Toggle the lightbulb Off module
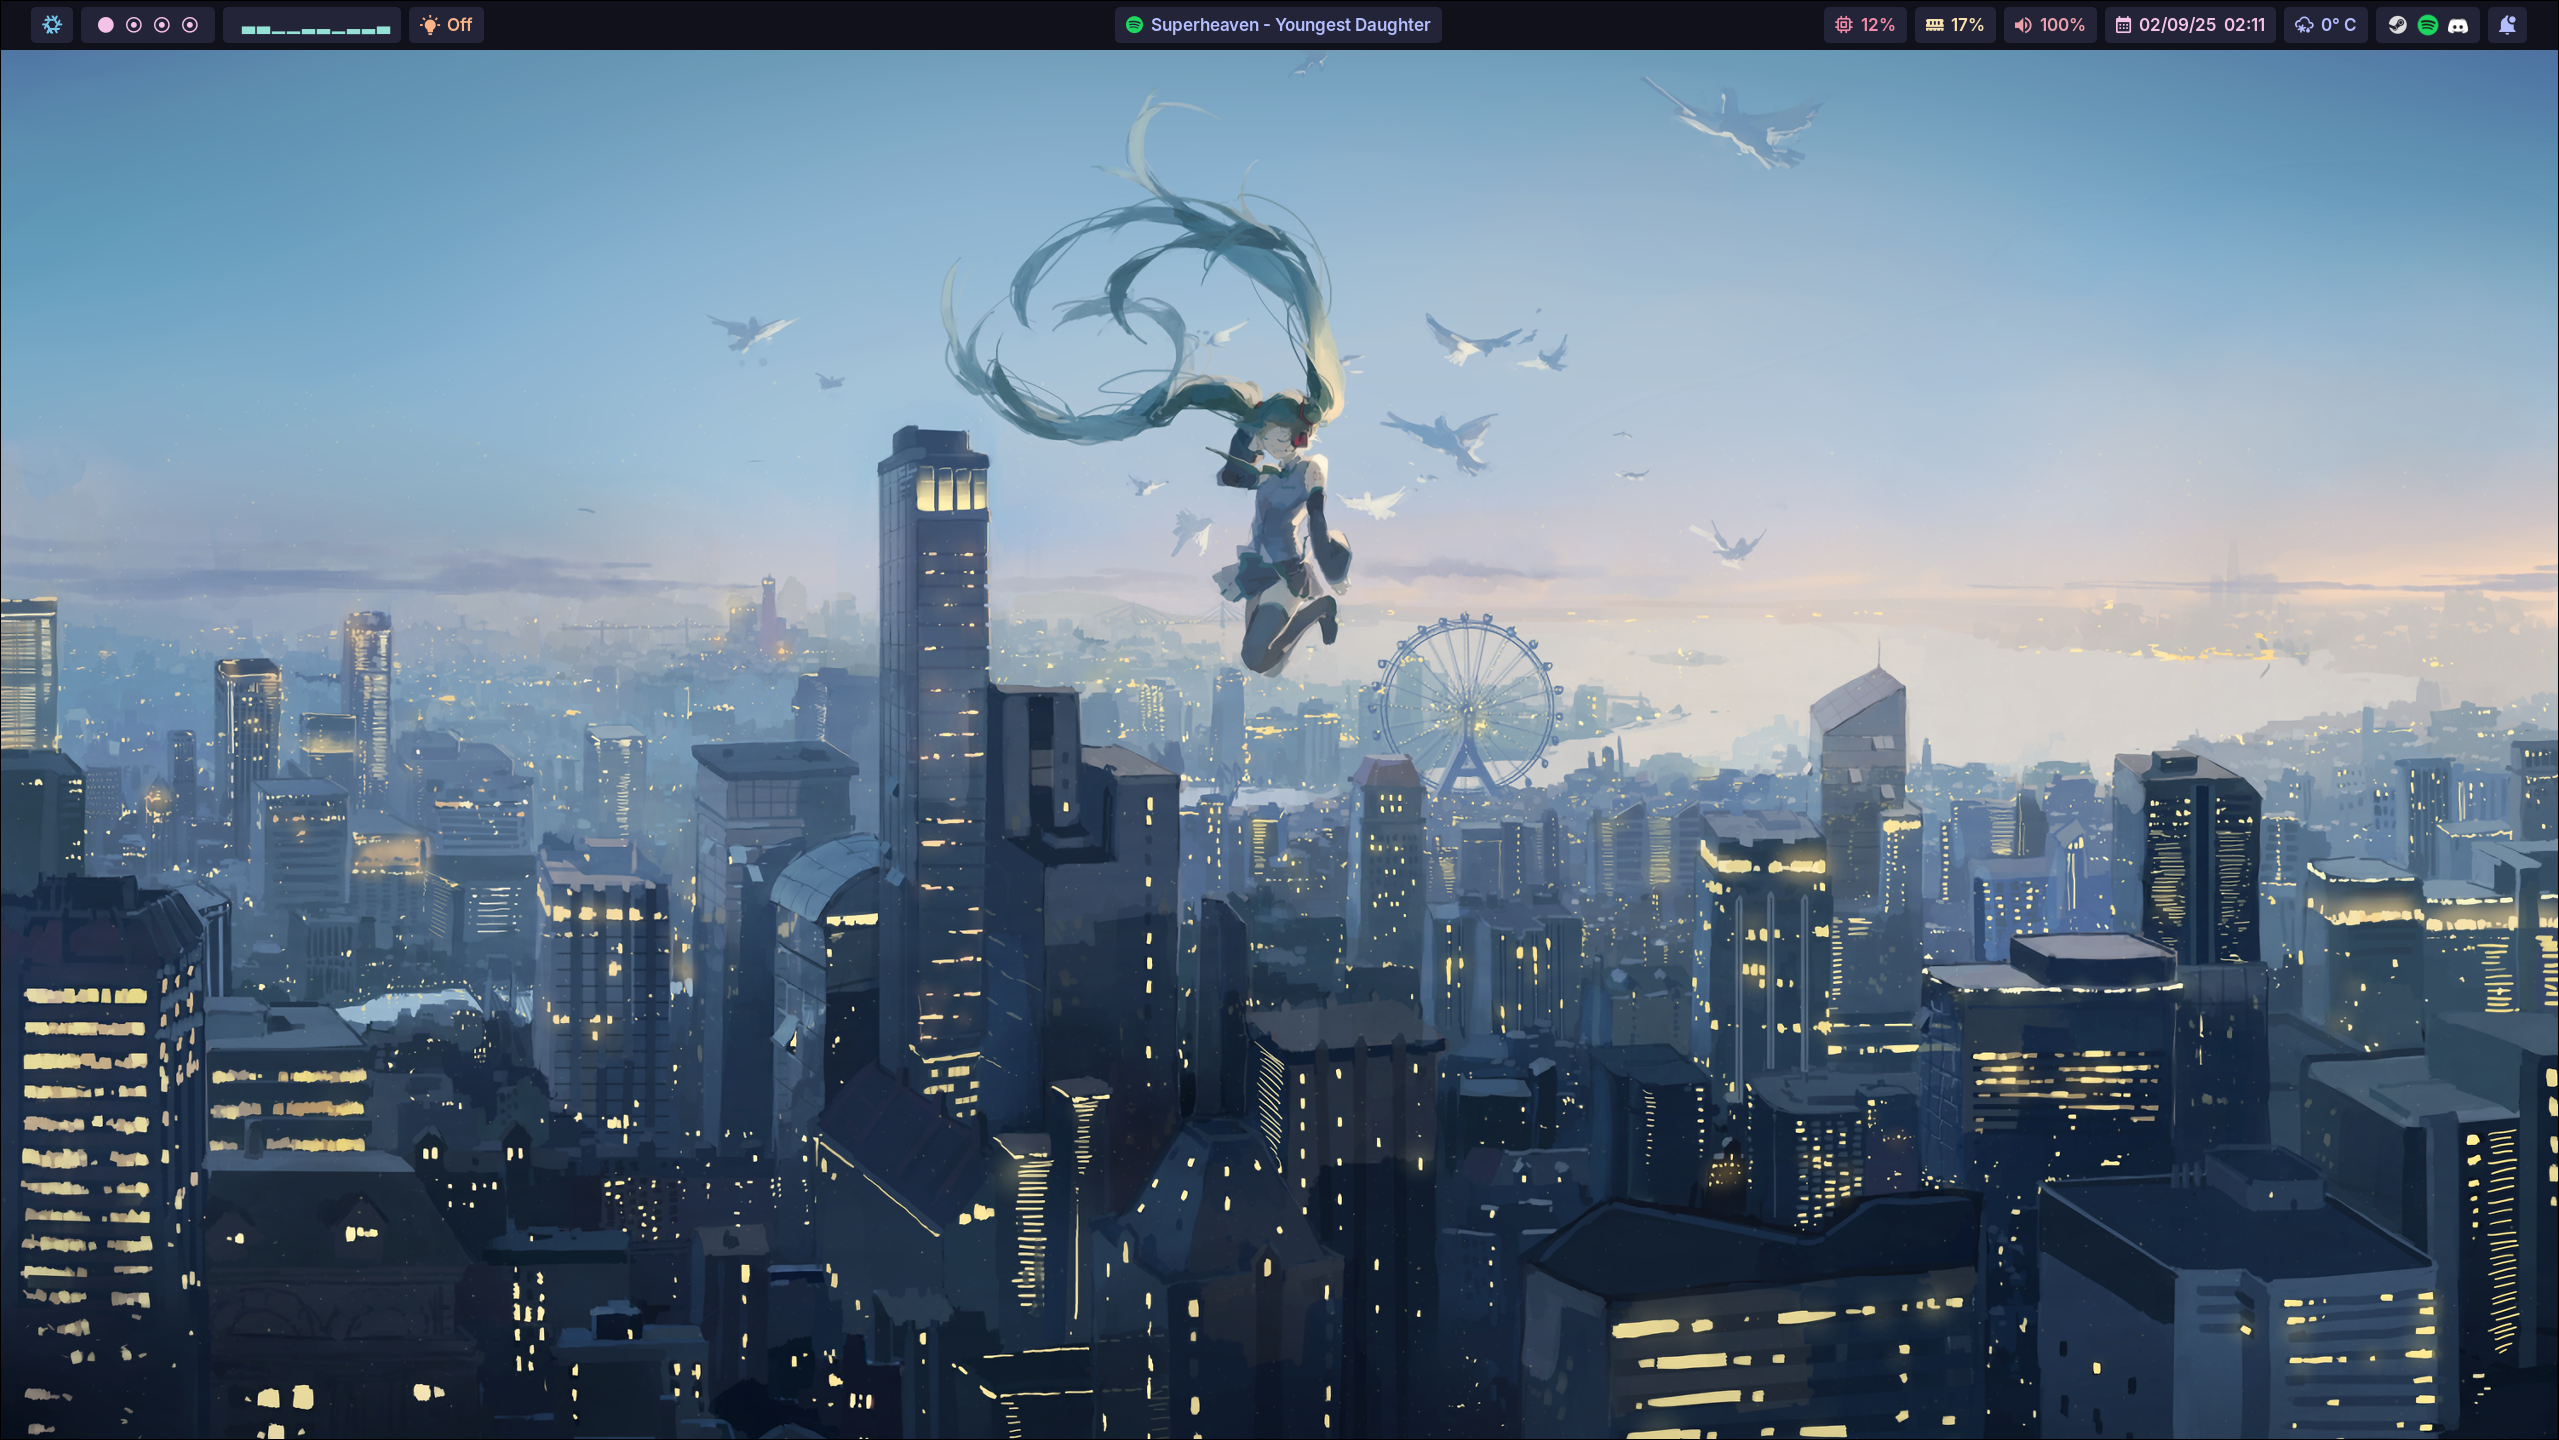Screen dimensions: 2559x1440 (446, 25)
